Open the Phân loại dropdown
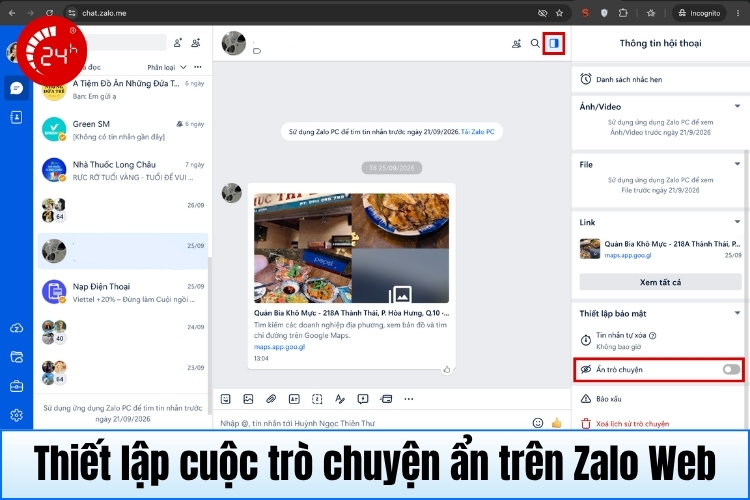Screen dimensions: 750x500 tap(167, 67)
